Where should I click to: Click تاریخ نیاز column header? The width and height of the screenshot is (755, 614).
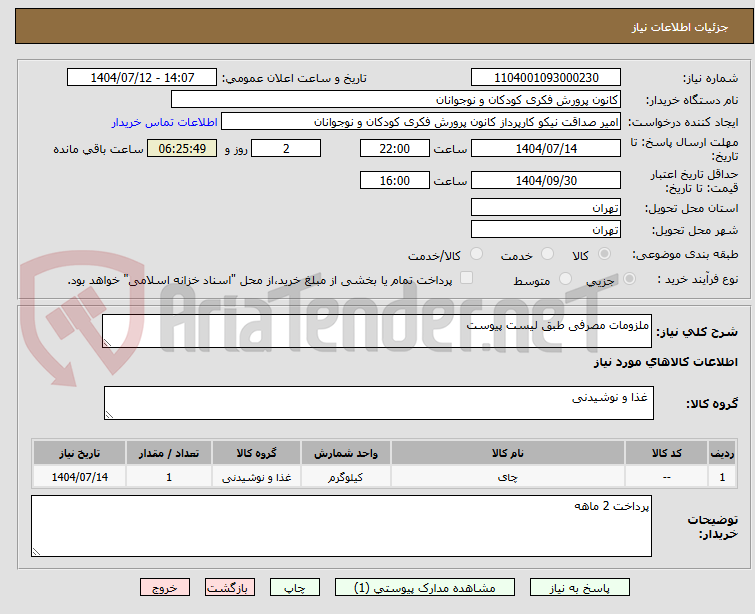click(79, 453)
